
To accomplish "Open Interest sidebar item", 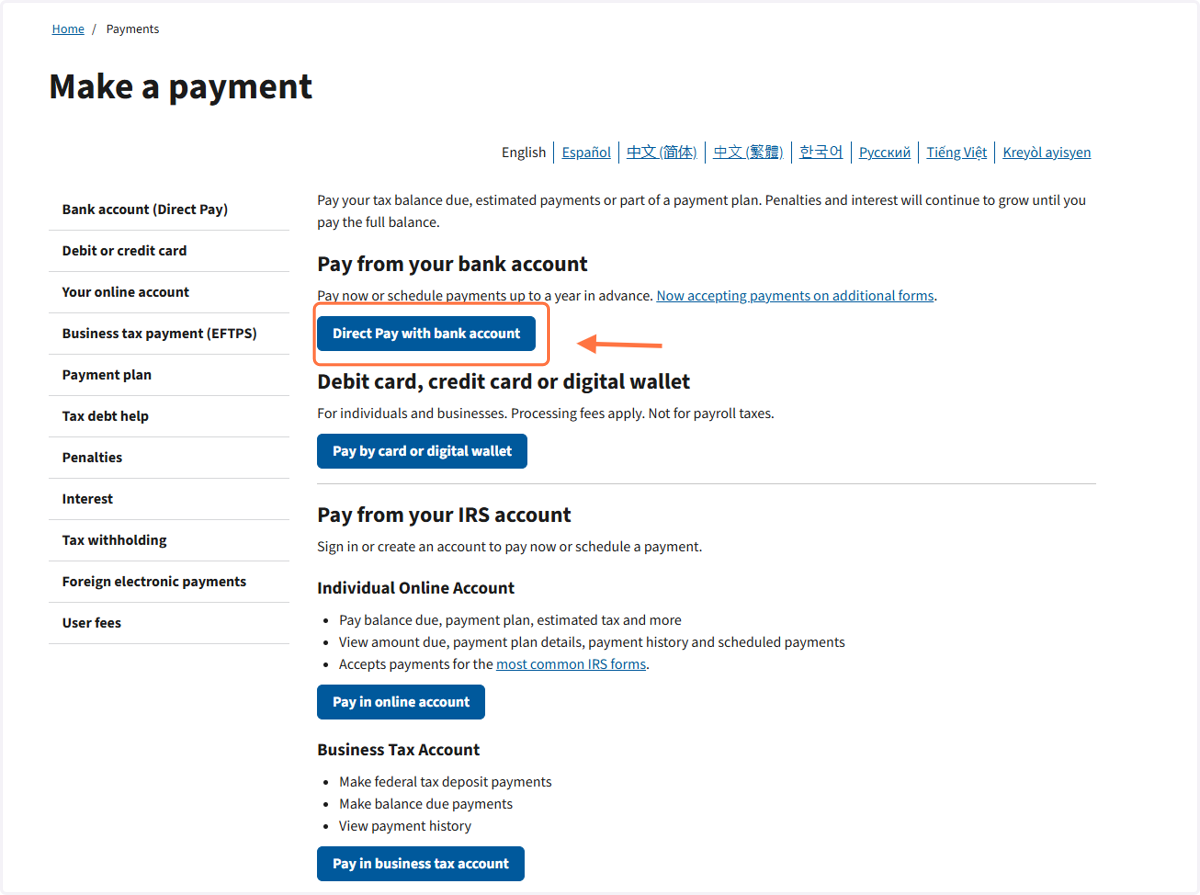I will click(169, 498).
